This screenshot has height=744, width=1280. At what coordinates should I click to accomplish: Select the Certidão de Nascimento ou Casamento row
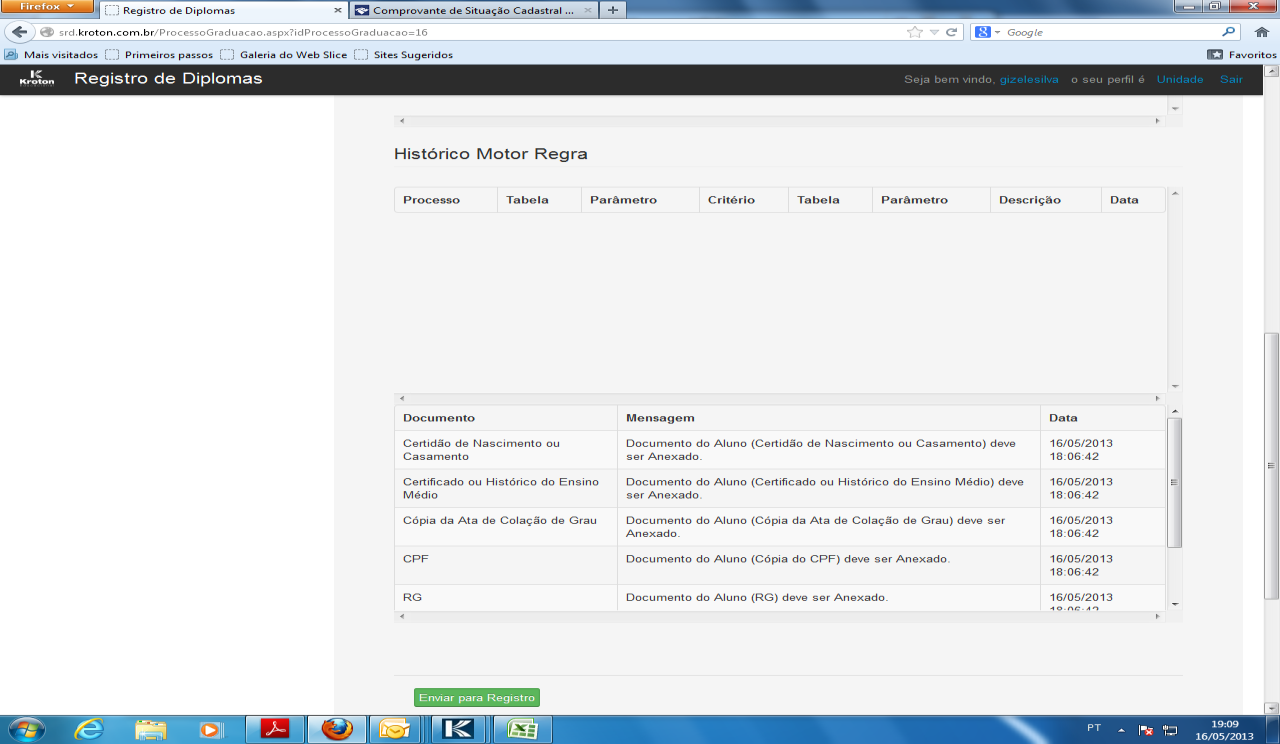click(780, 450)
